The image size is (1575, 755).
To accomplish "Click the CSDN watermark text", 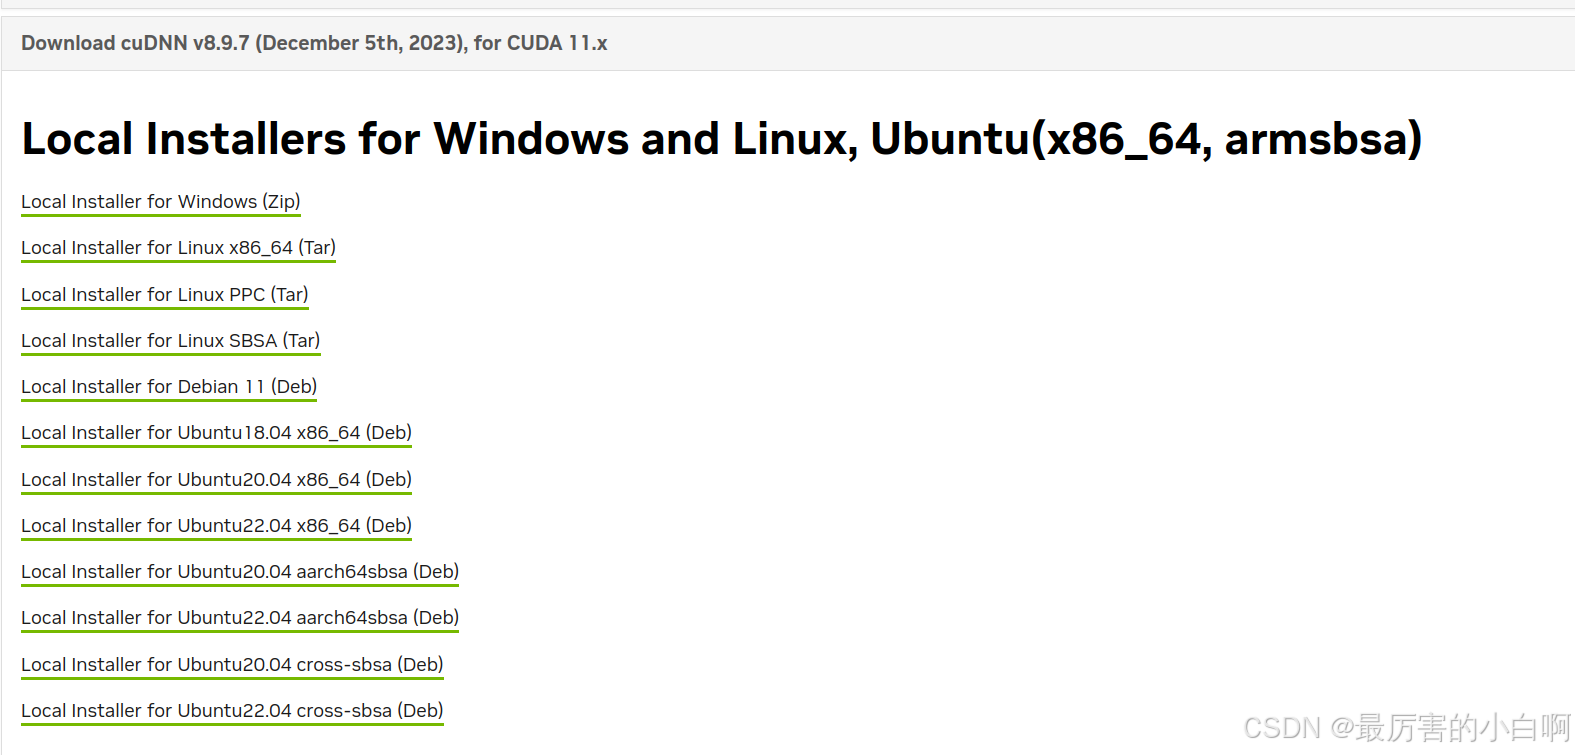I will 1407,728.
